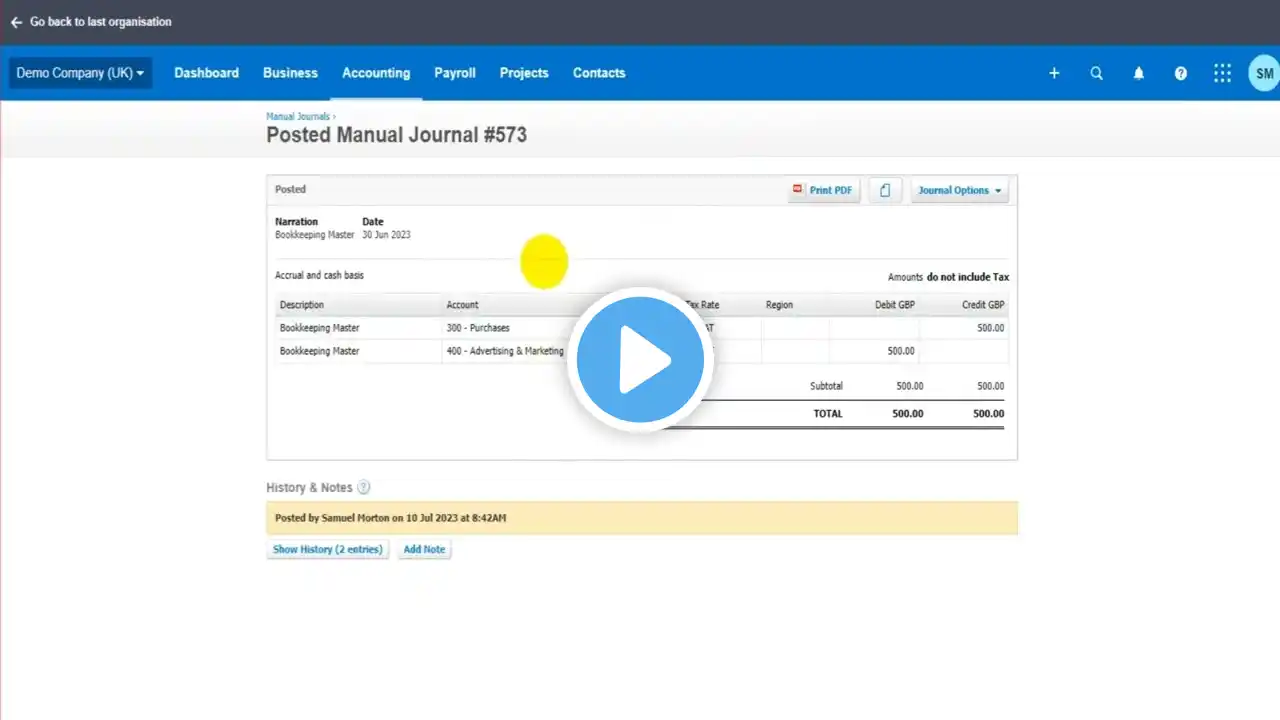This screenshot has height=720, width=1280.
Task: Click the Account column header
Action: [x=463, y=305]
